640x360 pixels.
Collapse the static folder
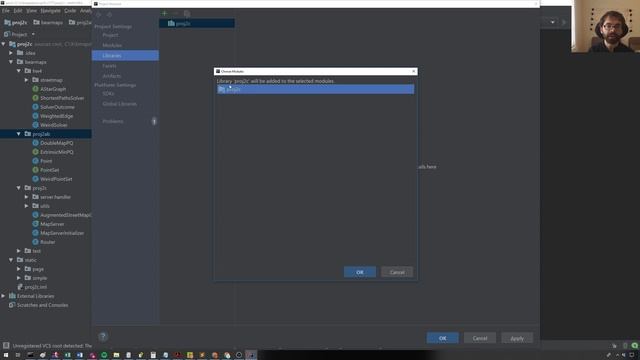(11, 260)
